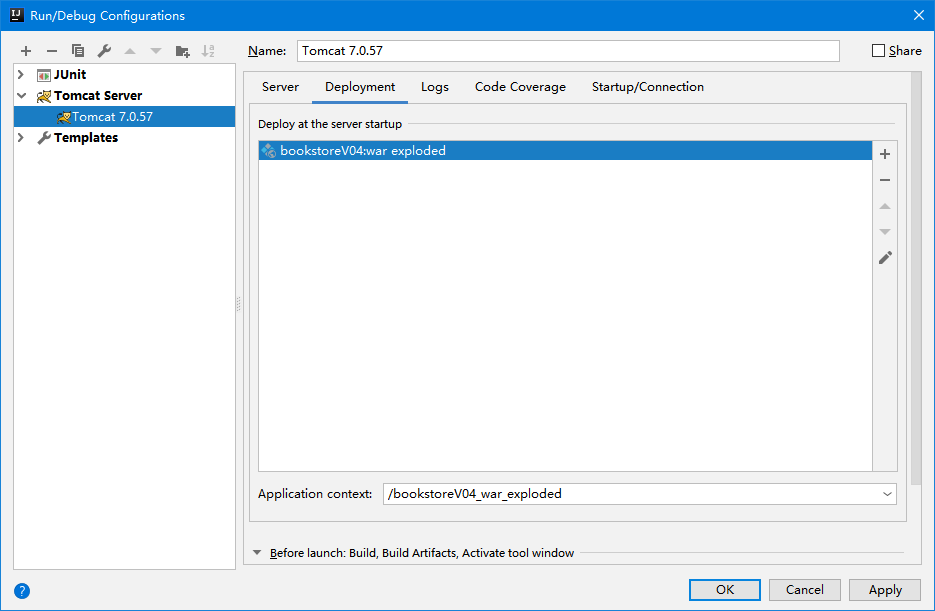Go to the Code Coverage tab
This screenshot has width=935, height=611.
pos(520,87)
